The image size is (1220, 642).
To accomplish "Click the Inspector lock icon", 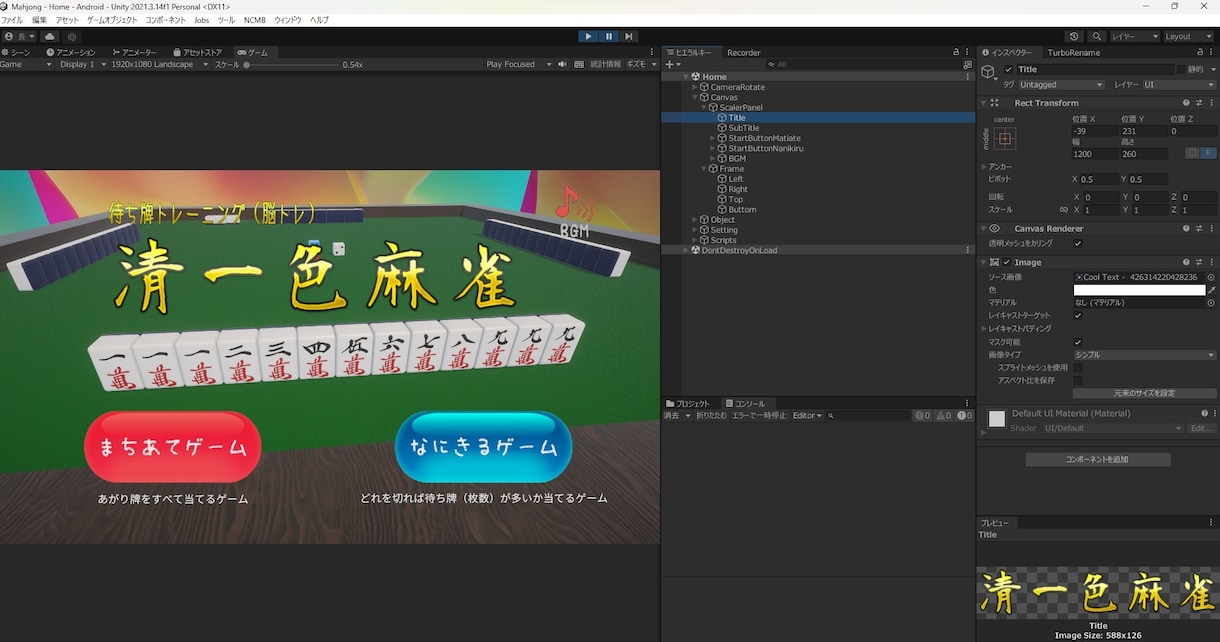I will tap(1200, 52).
